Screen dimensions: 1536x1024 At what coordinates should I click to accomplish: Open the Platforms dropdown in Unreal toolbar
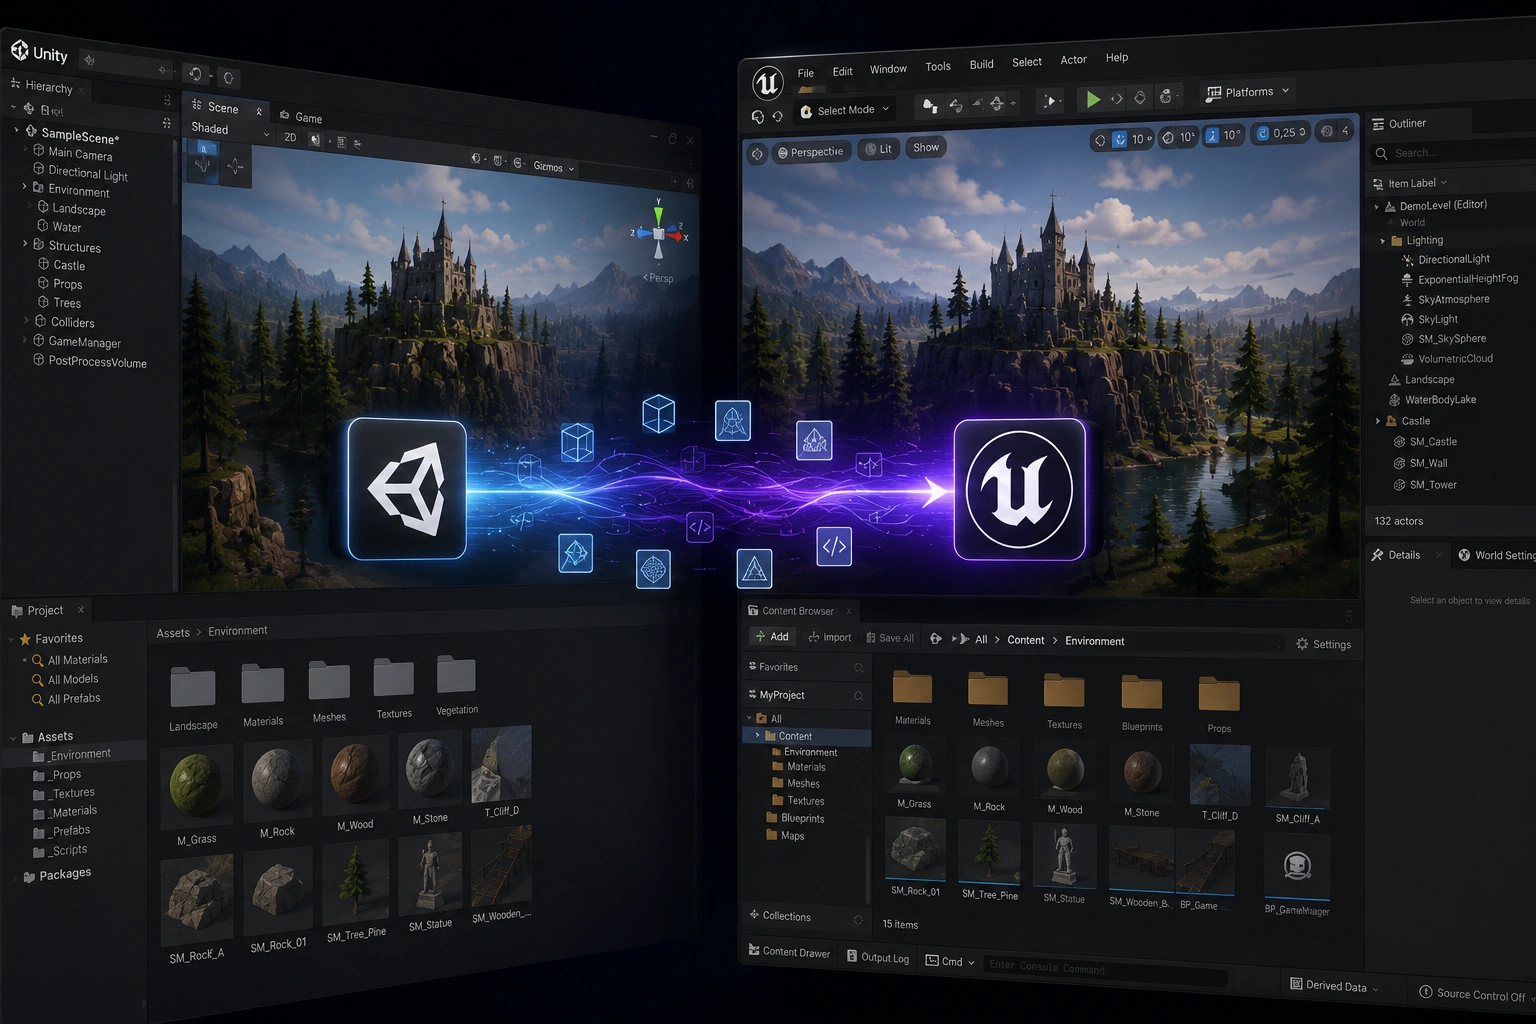point(1247,92)
